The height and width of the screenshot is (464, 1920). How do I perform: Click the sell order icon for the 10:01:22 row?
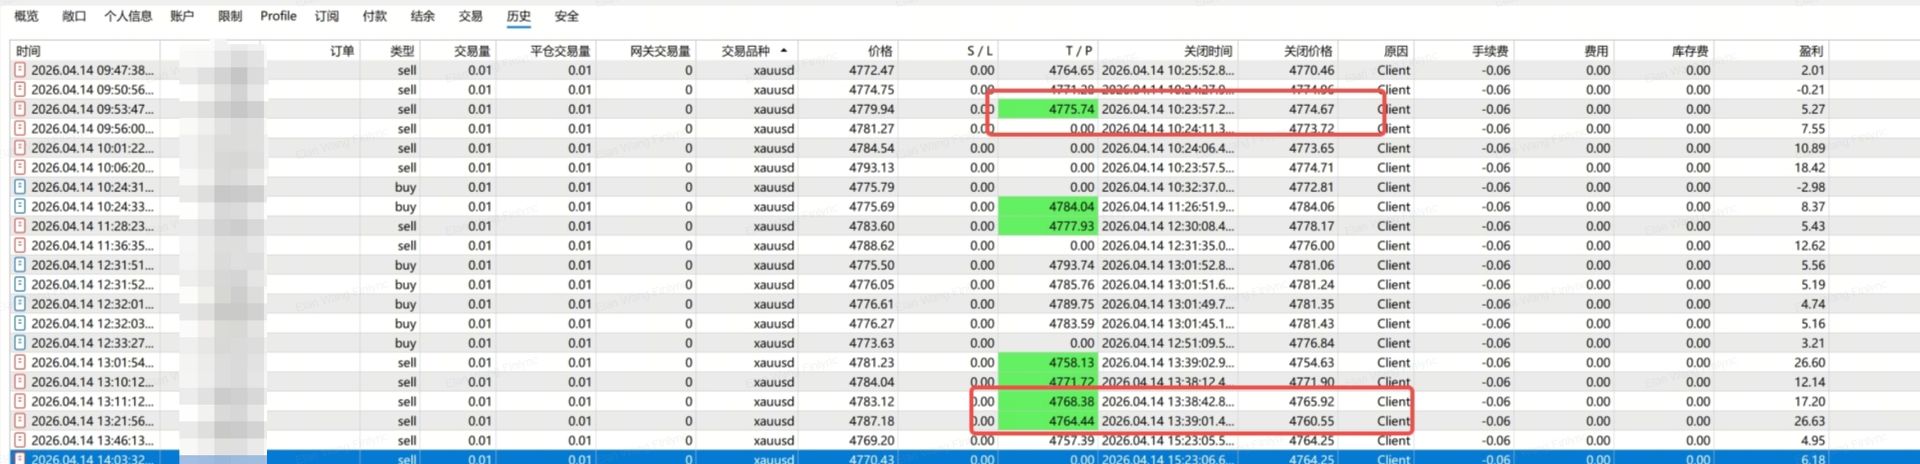[x=20, y=148]
